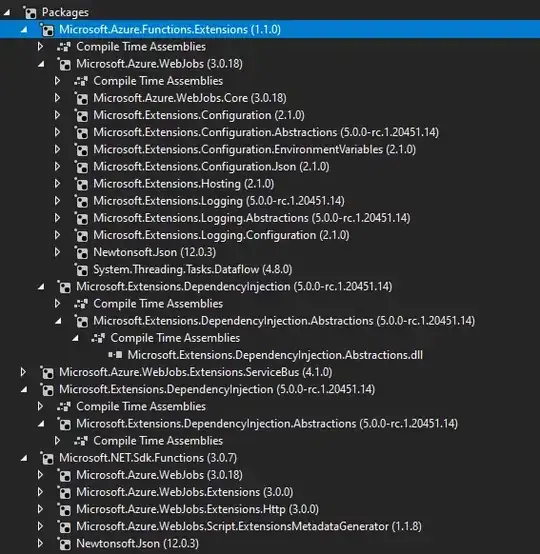
Task: Select the 'Packages' root label
Action: click(x=65, y=12)
